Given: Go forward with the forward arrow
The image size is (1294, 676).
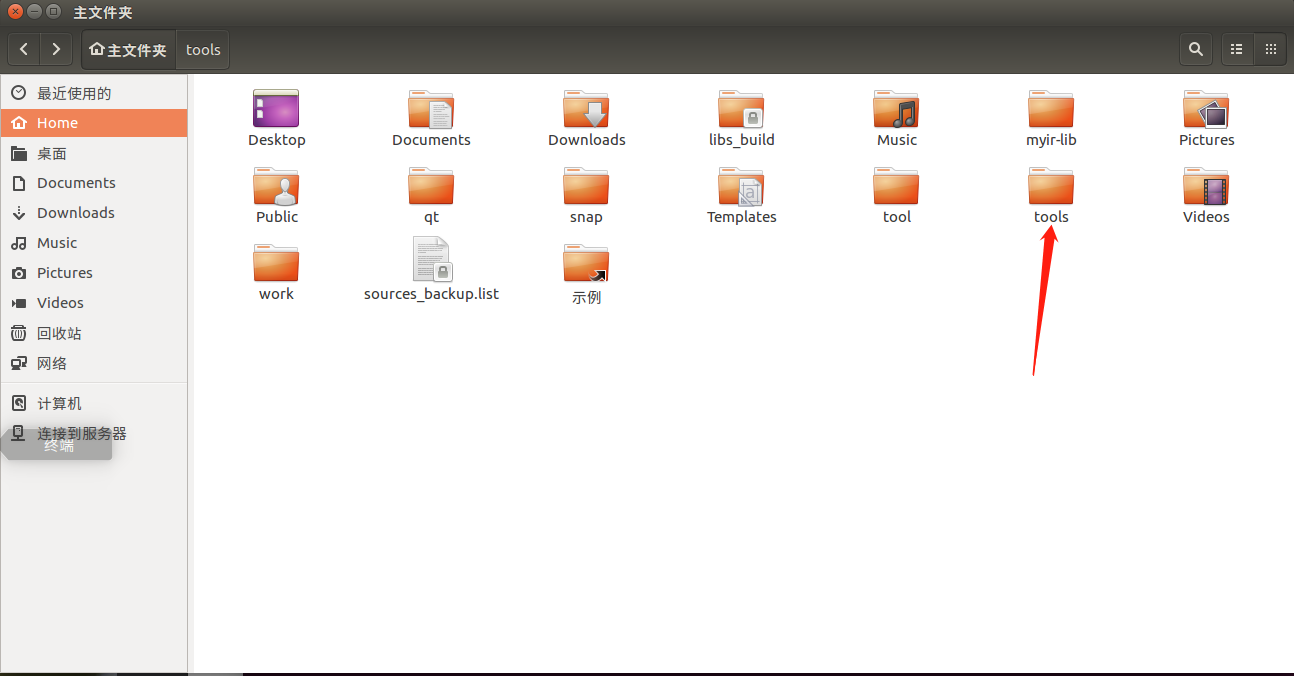Looking at the screenshot, I should [56, 49].
